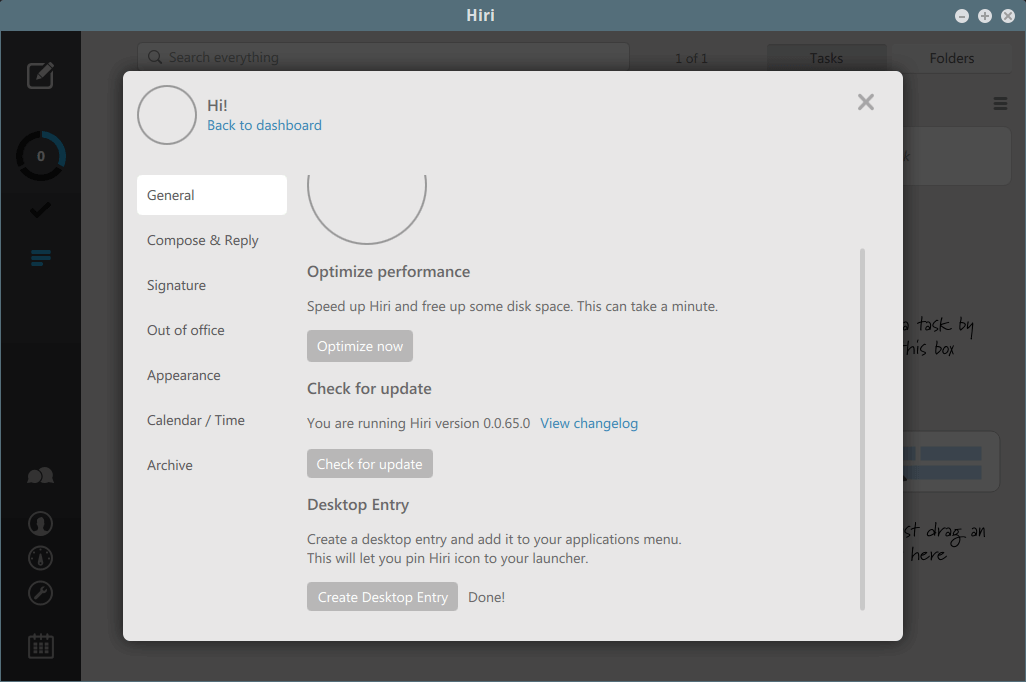Click the Check for update button
This screenshot has height=682, width=1026.
point(370,464)
